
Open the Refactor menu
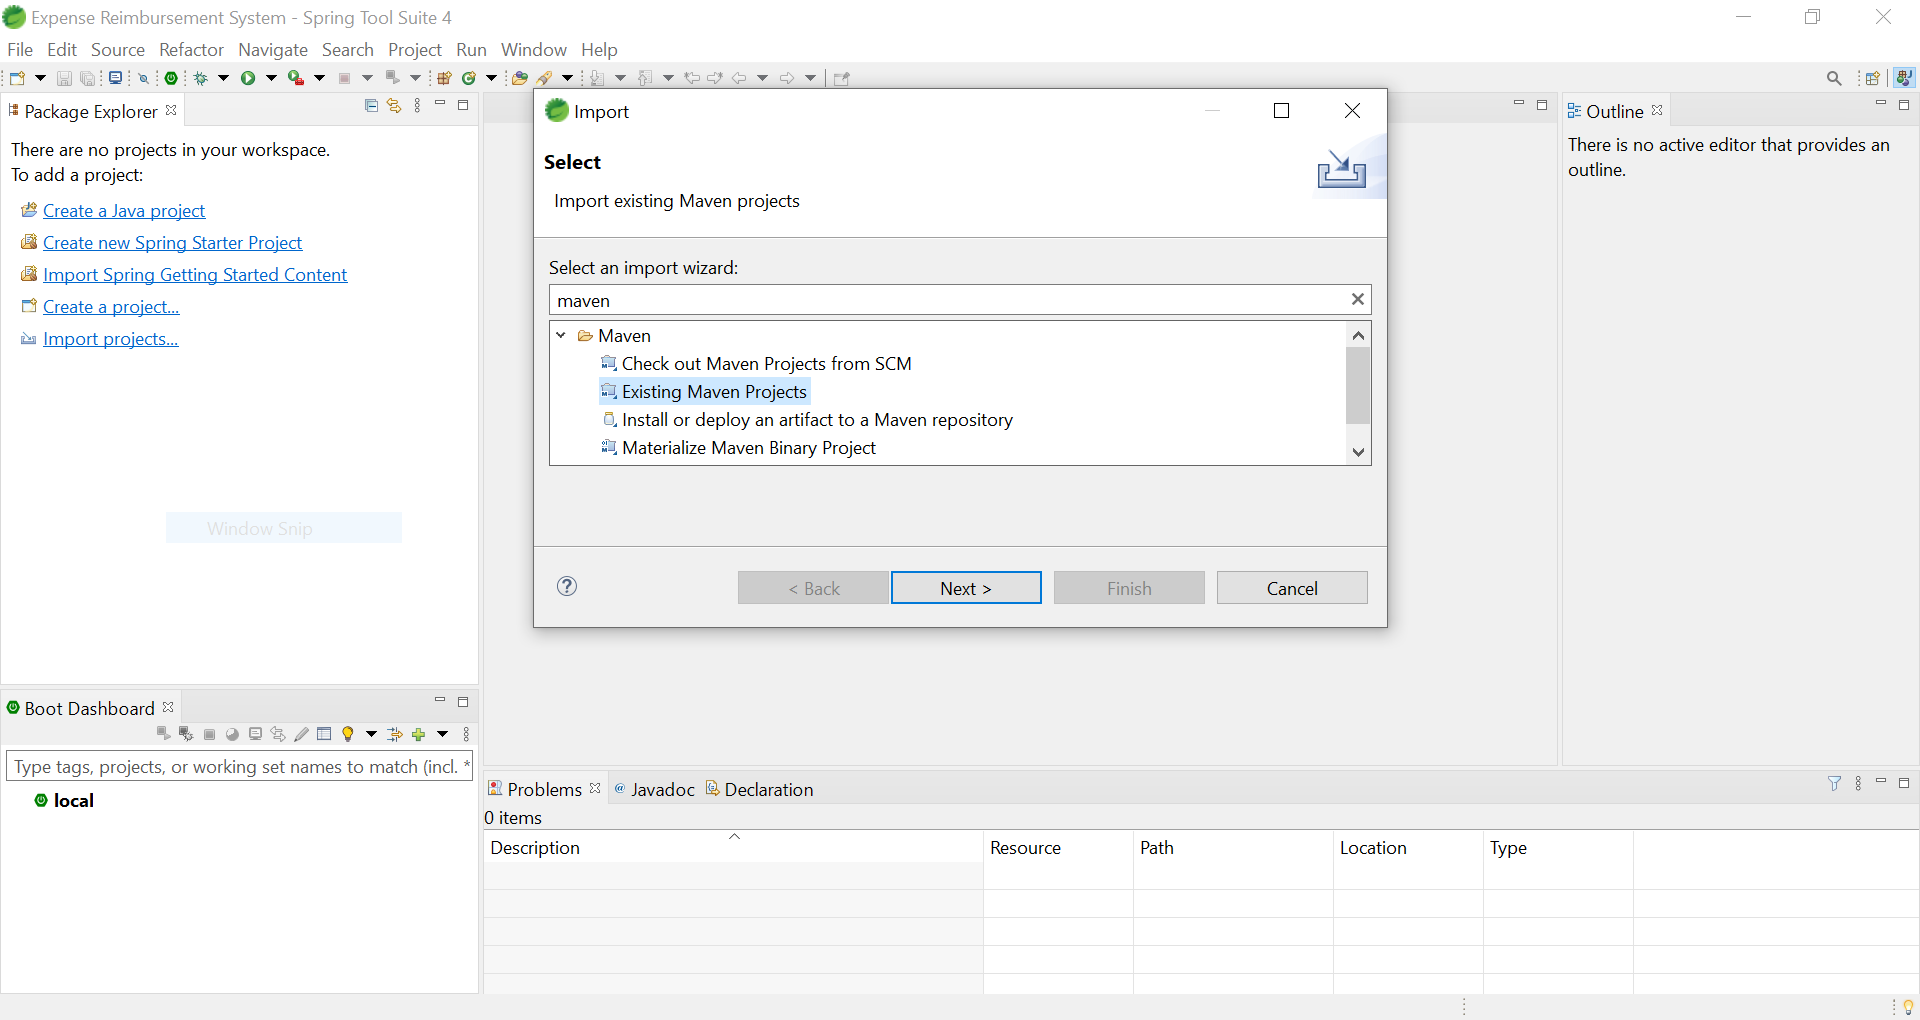pos(191,49)
